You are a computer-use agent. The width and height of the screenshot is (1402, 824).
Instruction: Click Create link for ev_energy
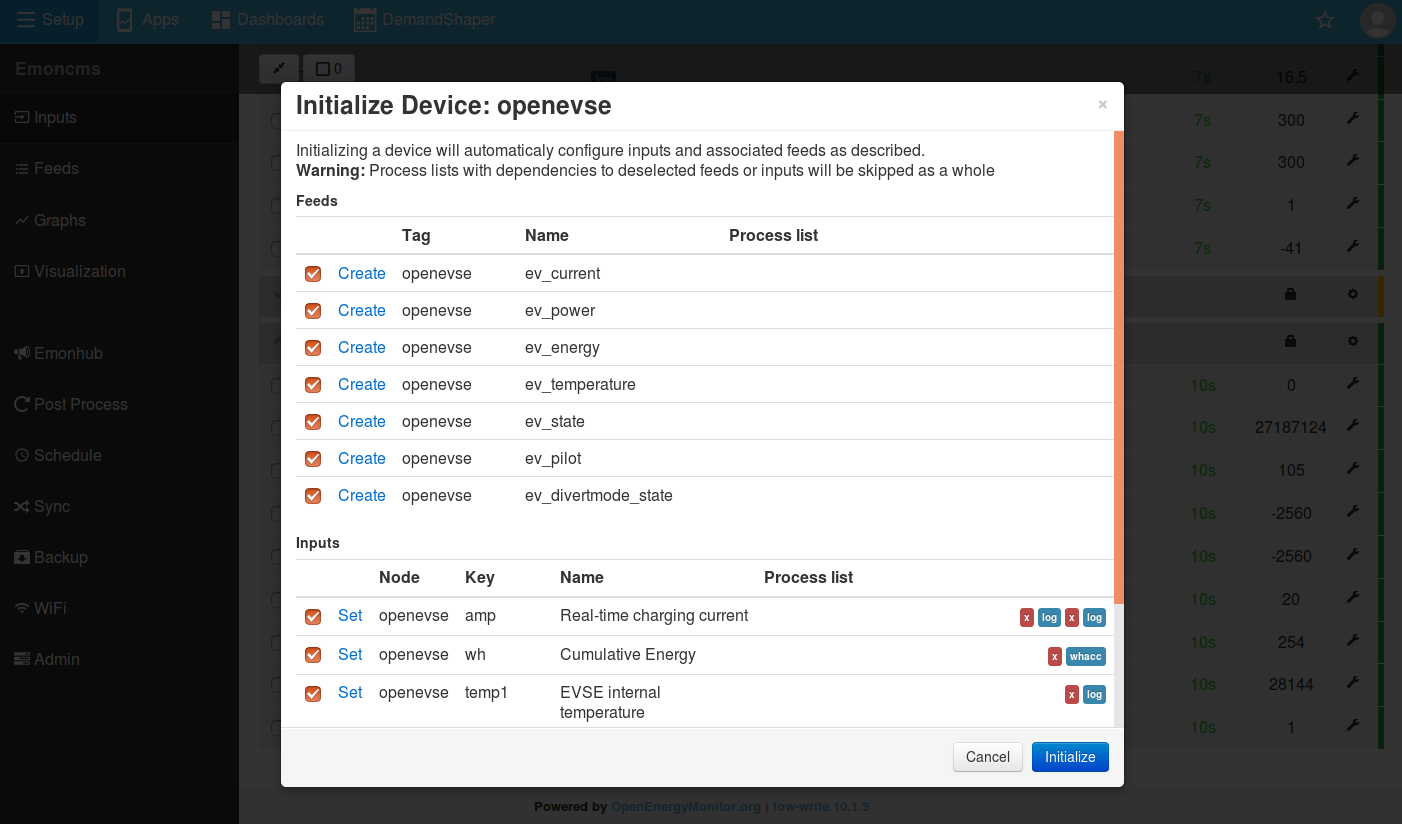[x=361, y=347]
